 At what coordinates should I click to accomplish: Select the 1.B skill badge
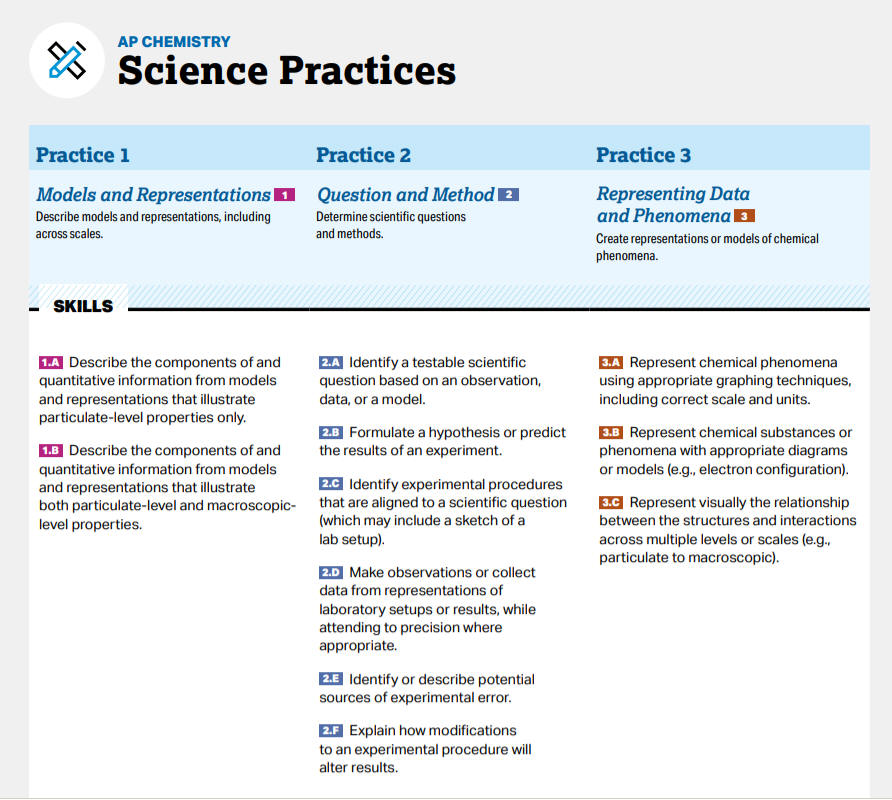[51, 451]
